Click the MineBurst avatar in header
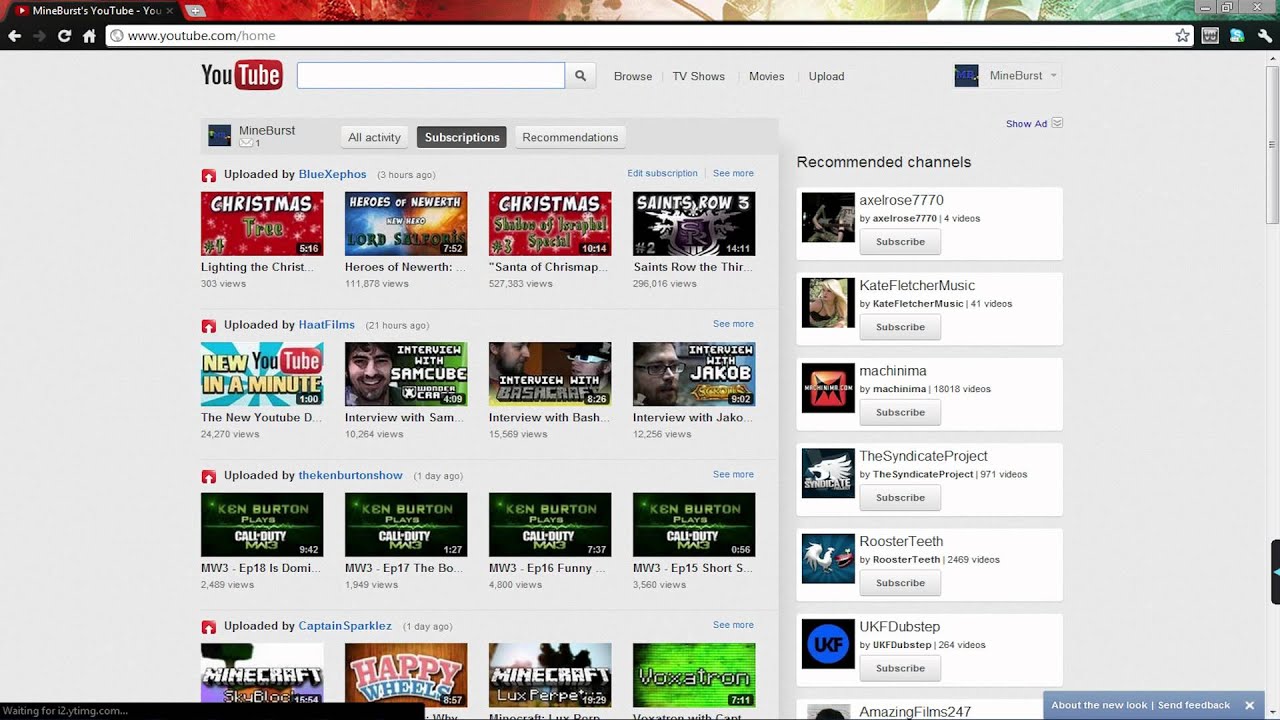1280x720 pixels. (966, 76)
